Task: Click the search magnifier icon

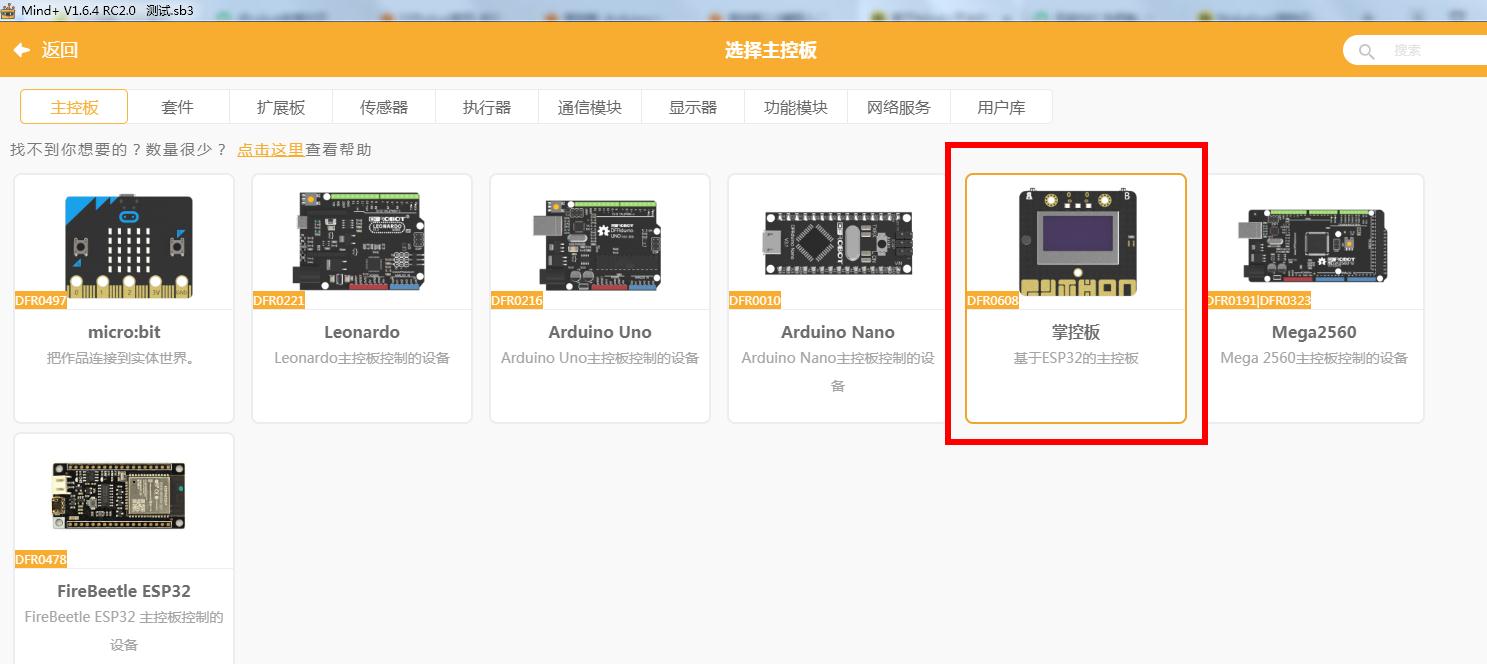Action: [1367, 51]
